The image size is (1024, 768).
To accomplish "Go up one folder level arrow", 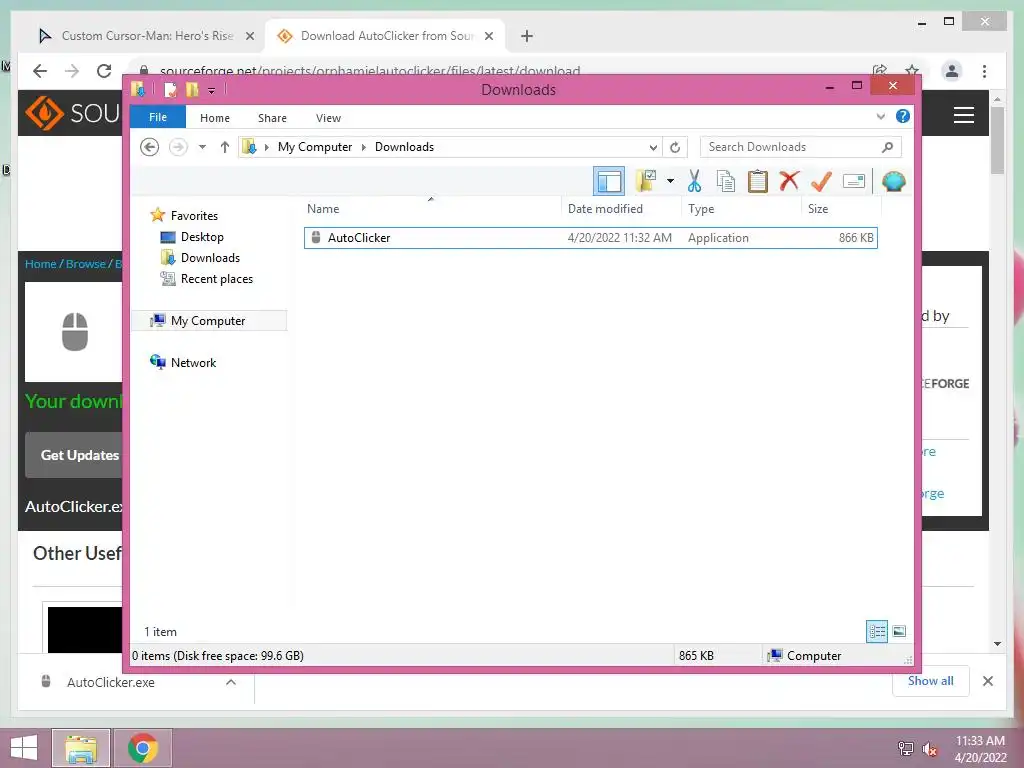I will [x=225, y=147].
